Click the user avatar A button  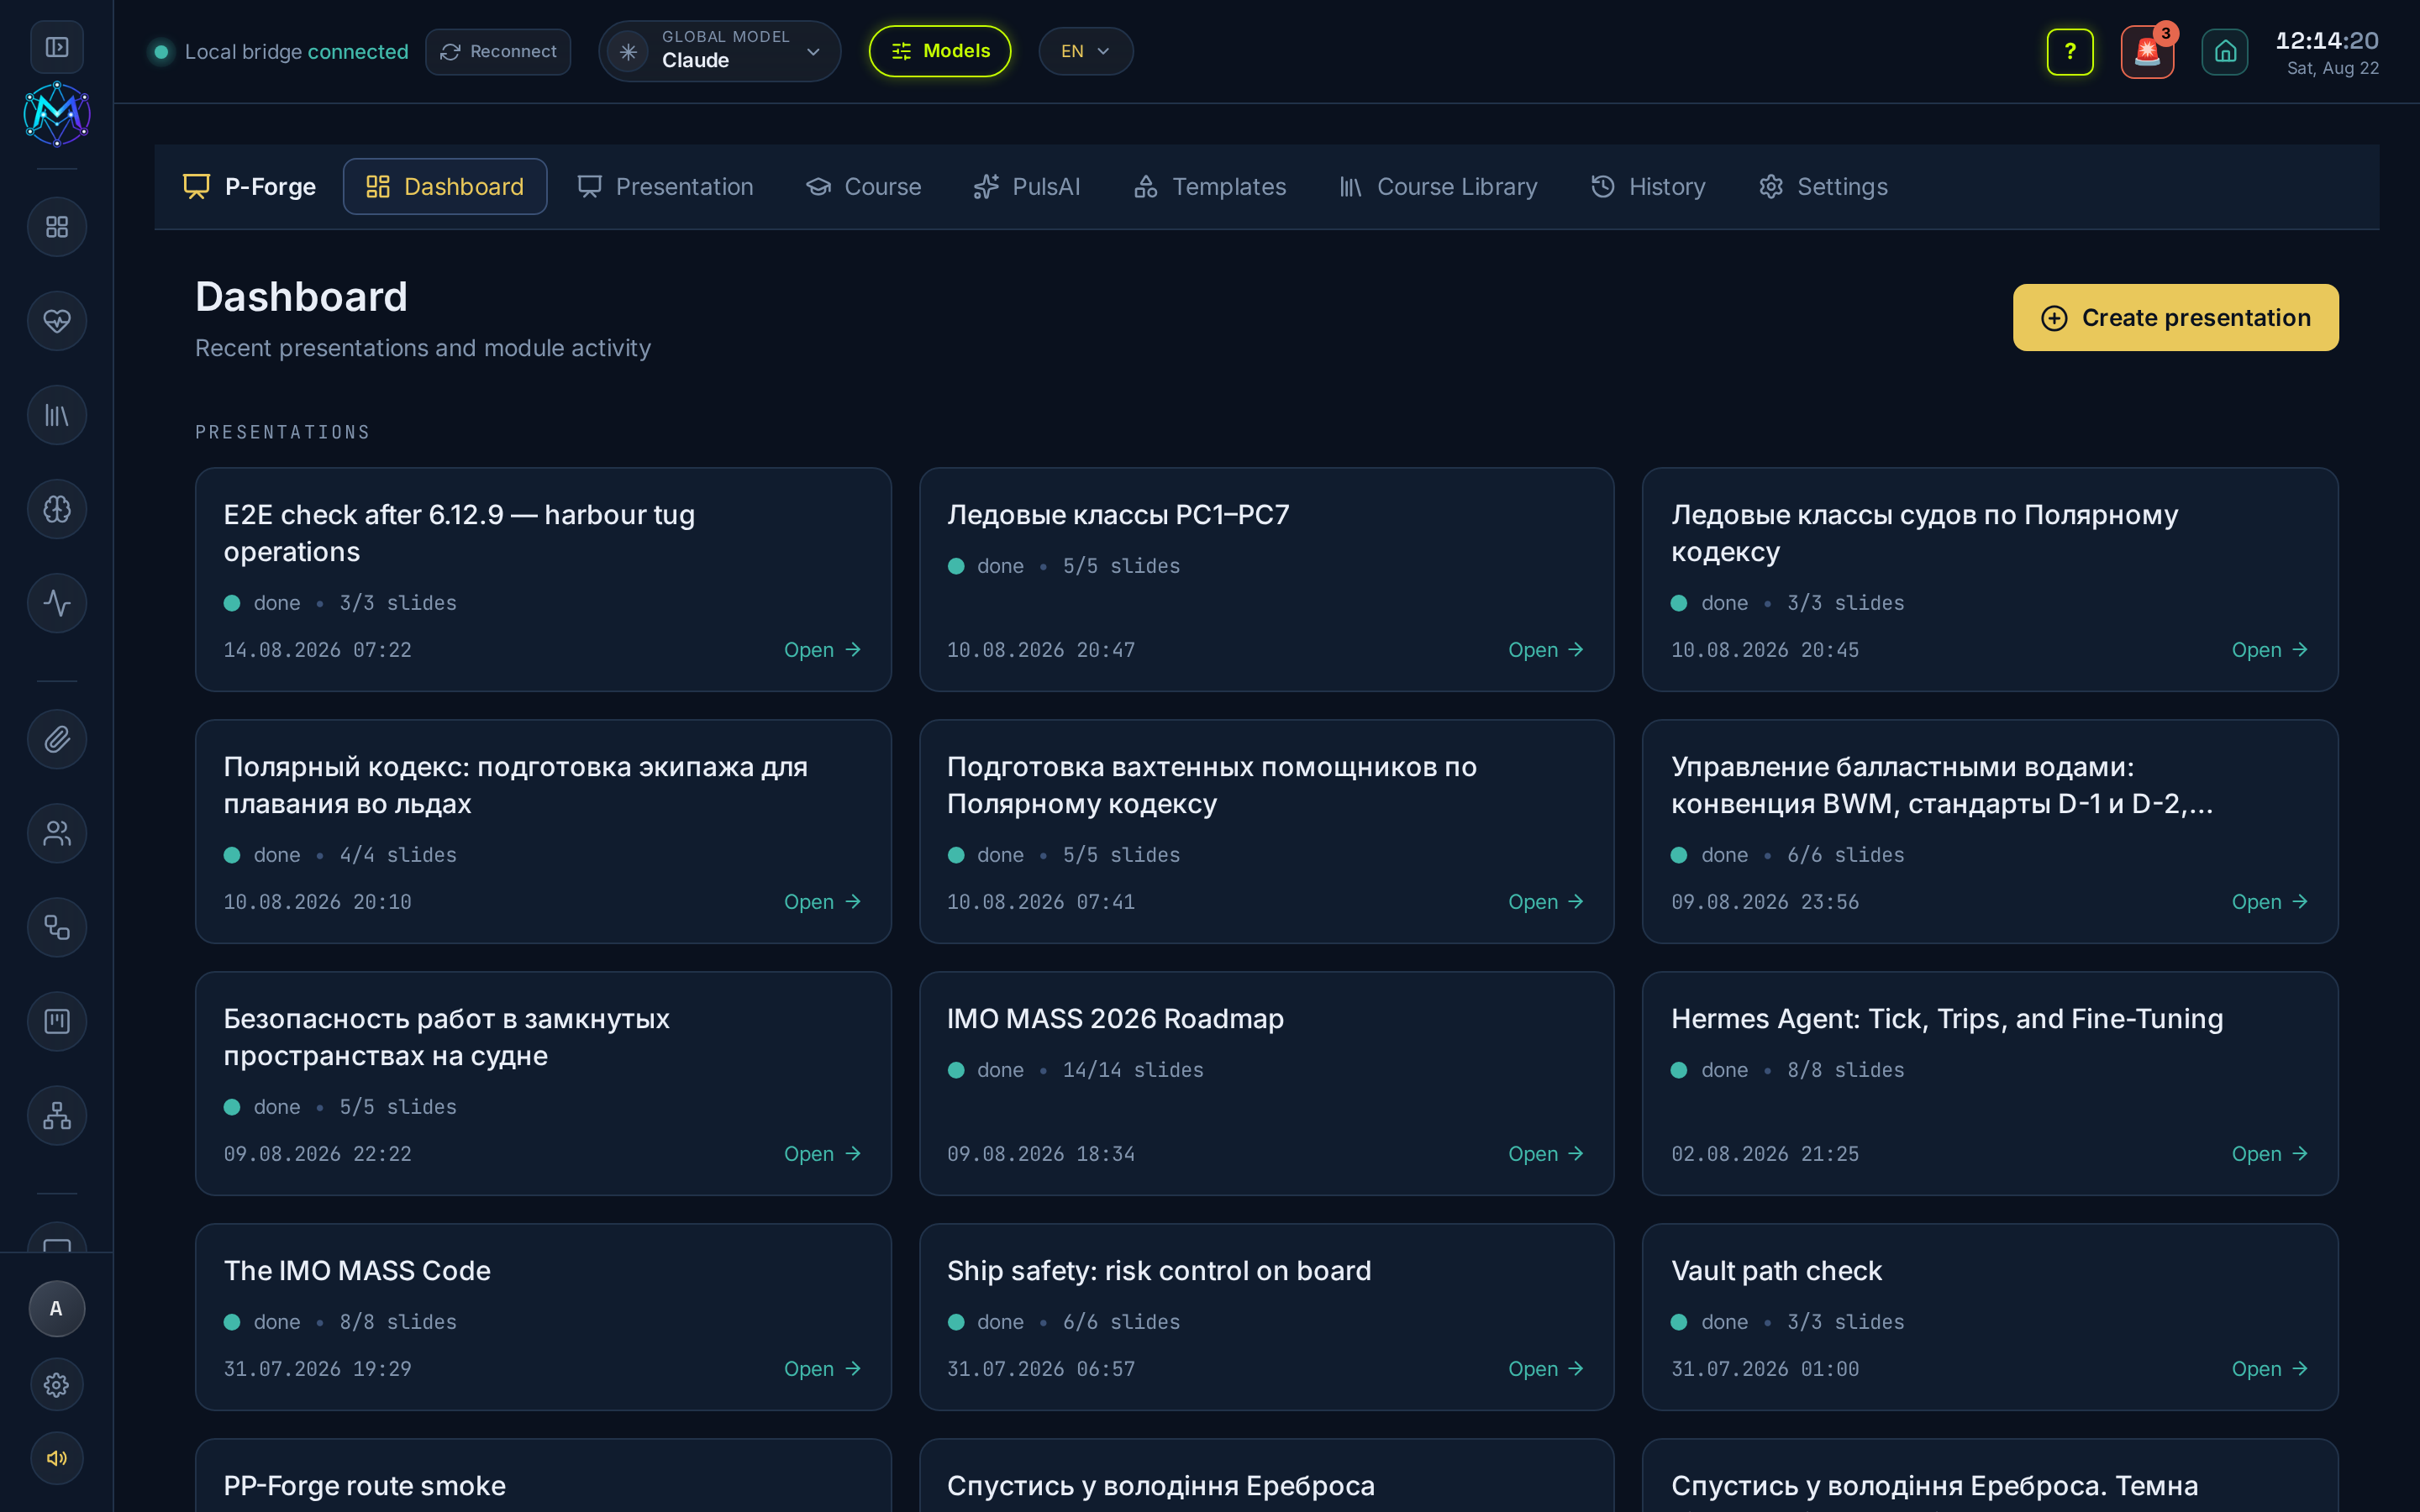tap(57, 1308)
